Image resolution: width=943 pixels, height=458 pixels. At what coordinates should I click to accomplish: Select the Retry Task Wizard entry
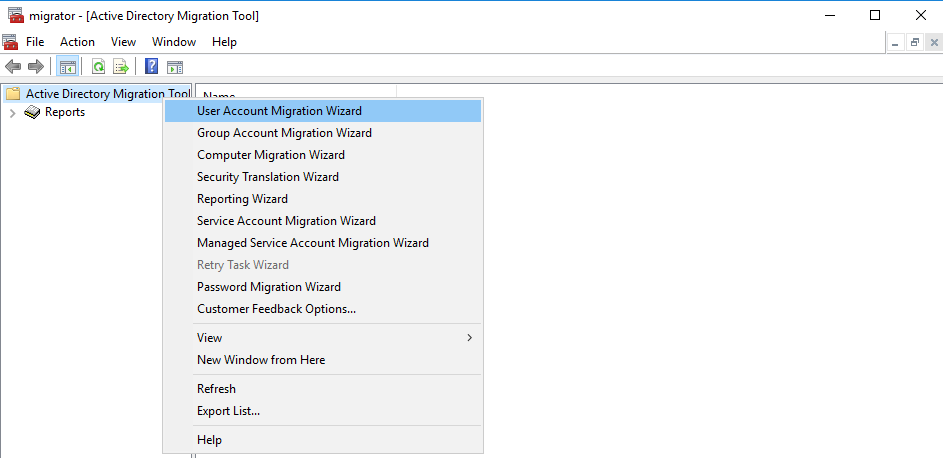(323, 265)
